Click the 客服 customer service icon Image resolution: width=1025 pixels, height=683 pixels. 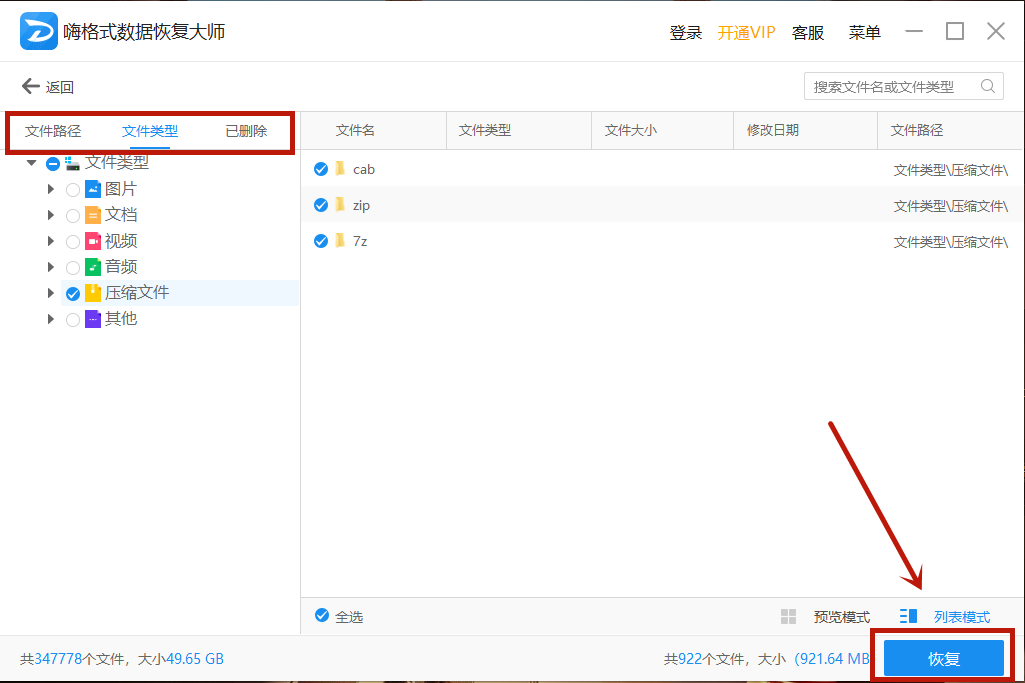click(808, 31)
